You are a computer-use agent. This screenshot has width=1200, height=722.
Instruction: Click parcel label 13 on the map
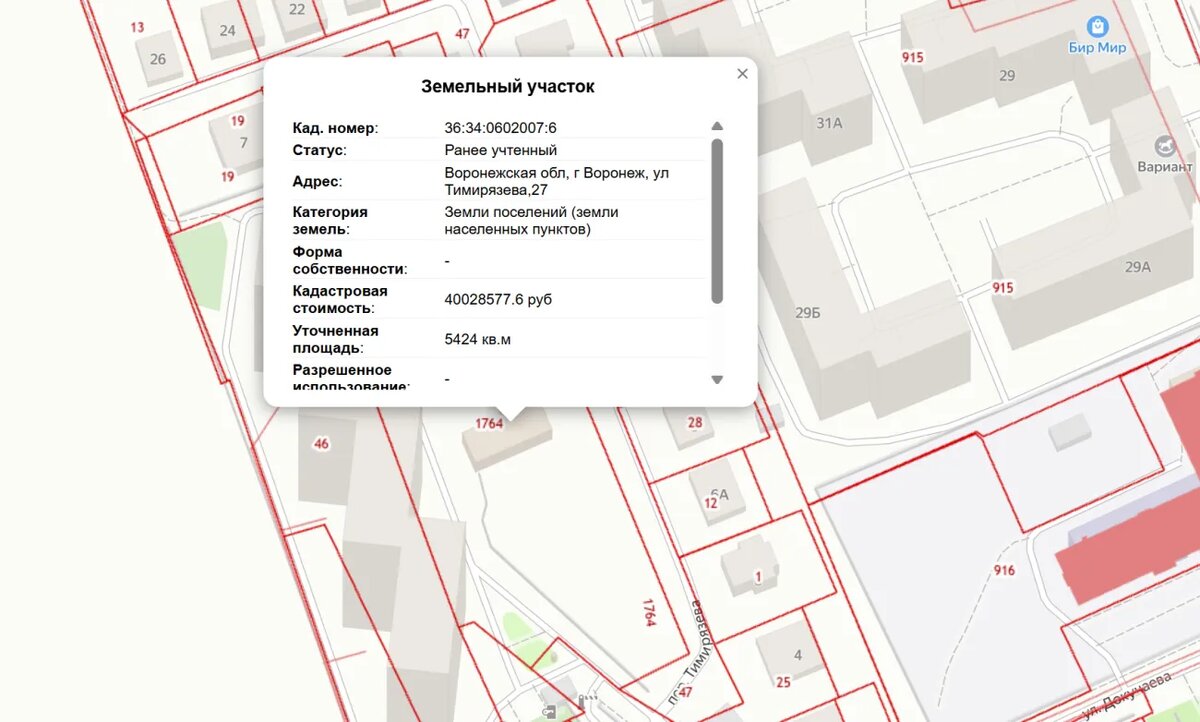tap(137, 27)
